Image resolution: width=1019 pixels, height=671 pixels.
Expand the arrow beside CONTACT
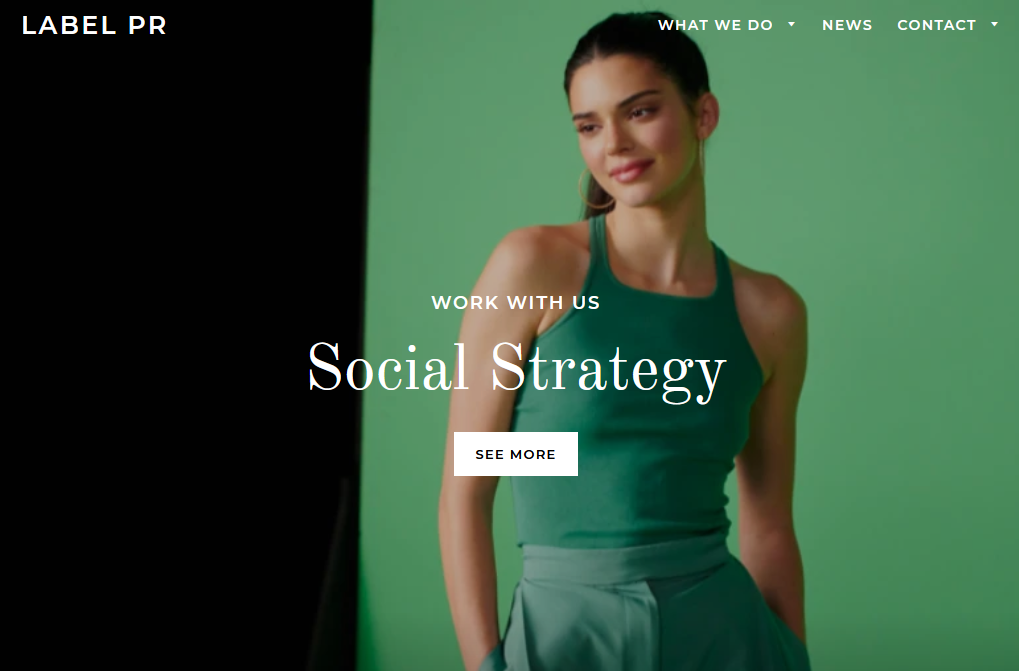tap(994, 24)
